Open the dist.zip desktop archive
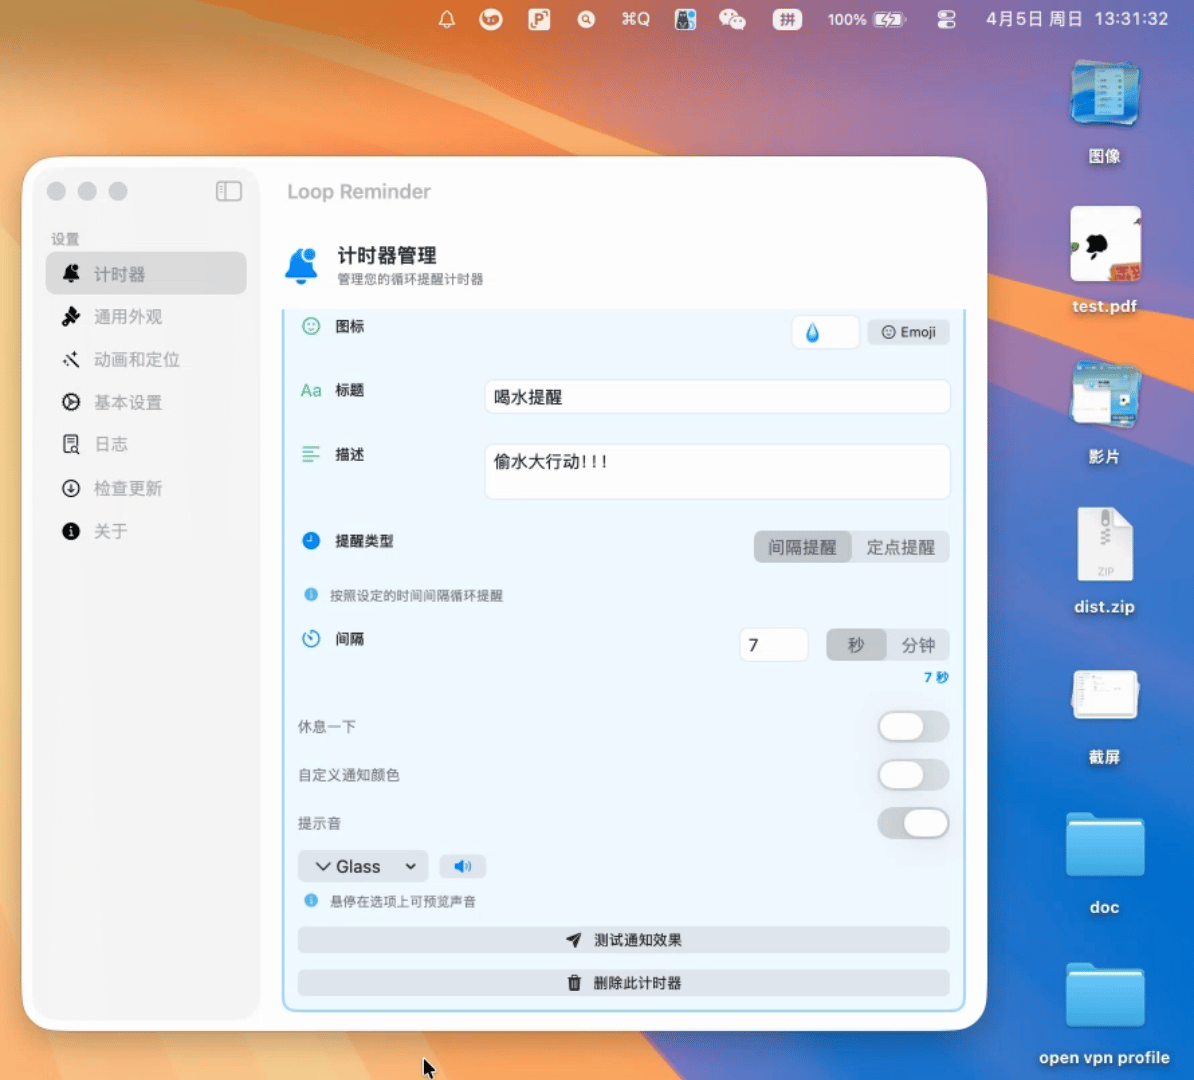Screen dimensions: 1194x1080 (1104, 546)
